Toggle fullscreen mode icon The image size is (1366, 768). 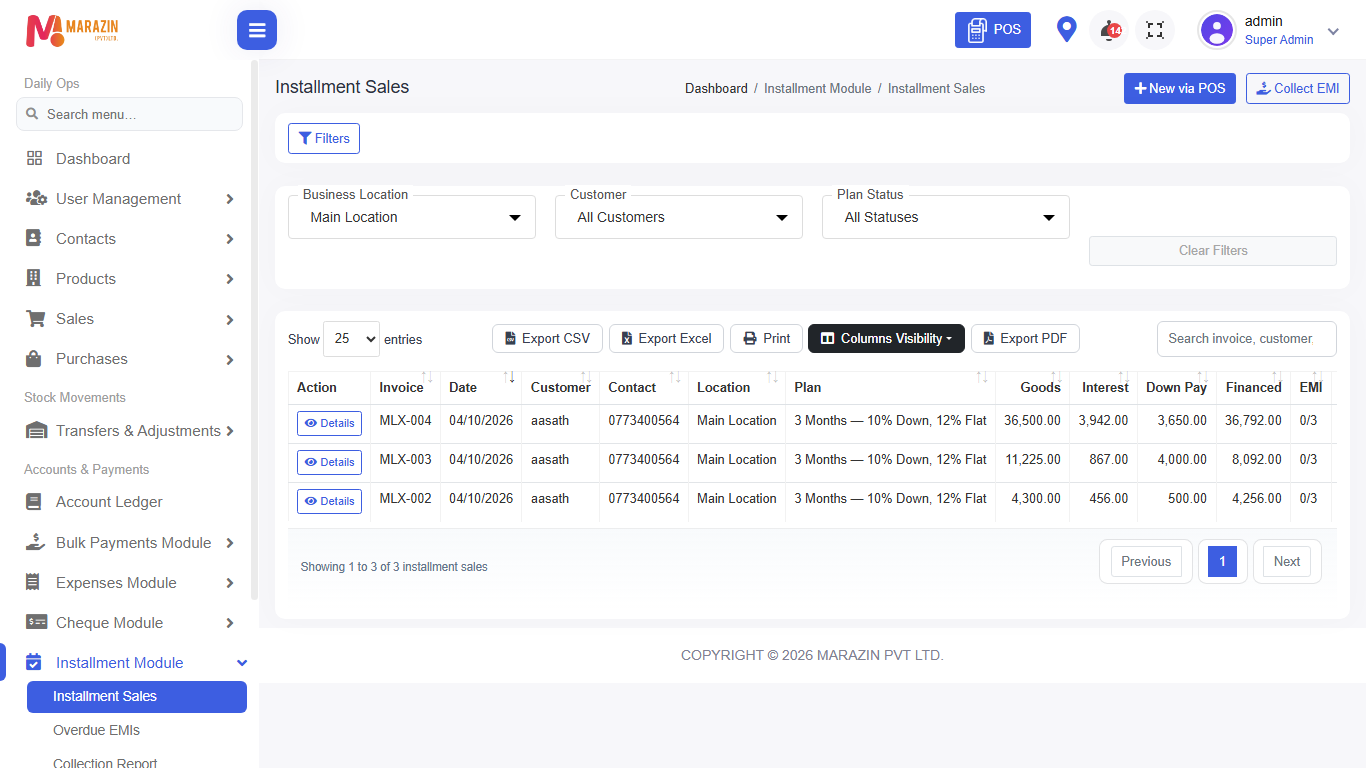[1155, 30]
